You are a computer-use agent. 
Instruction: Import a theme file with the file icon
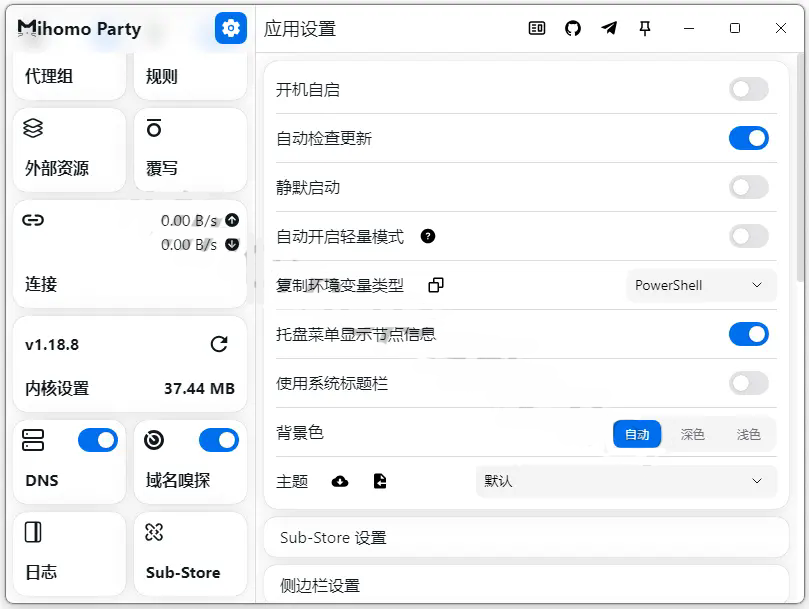[380, 481]
